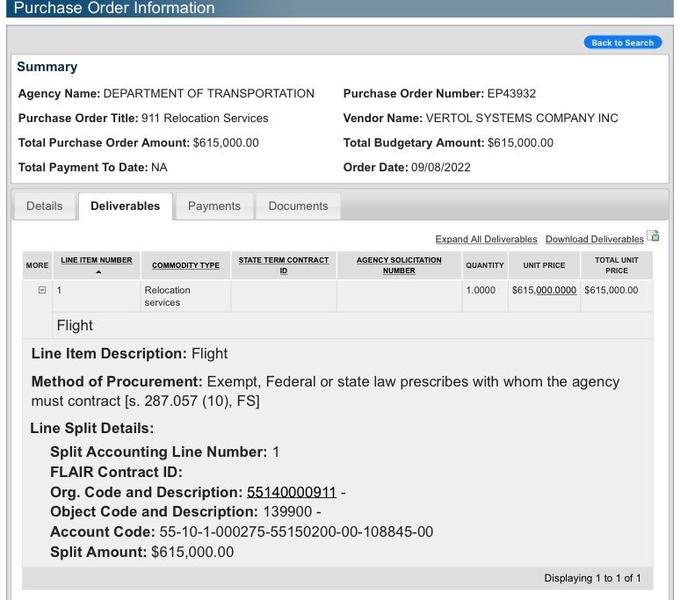Click the MORE column header
The image size is (680, 600).
click(37, 265)
